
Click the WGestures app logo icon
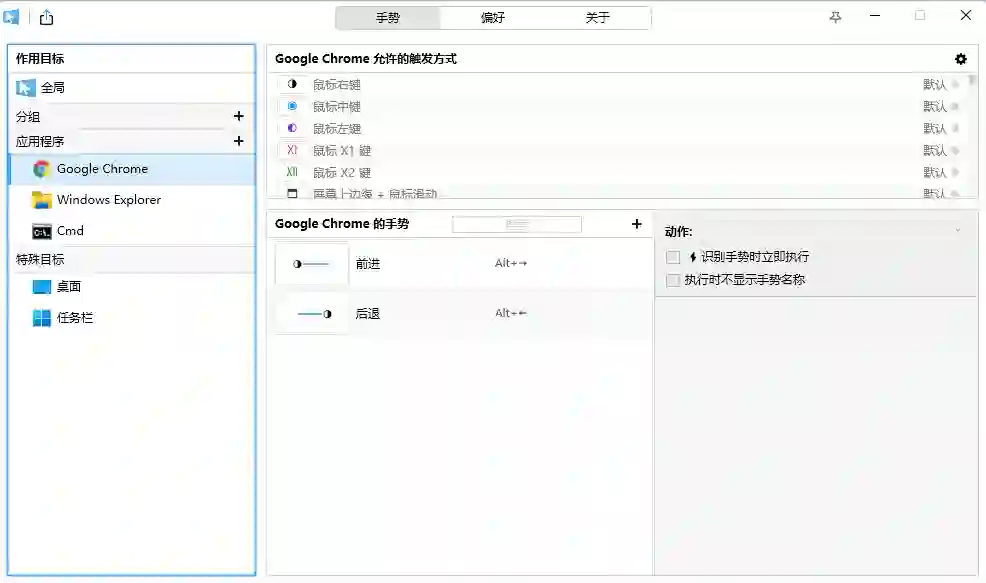(11, 17)
